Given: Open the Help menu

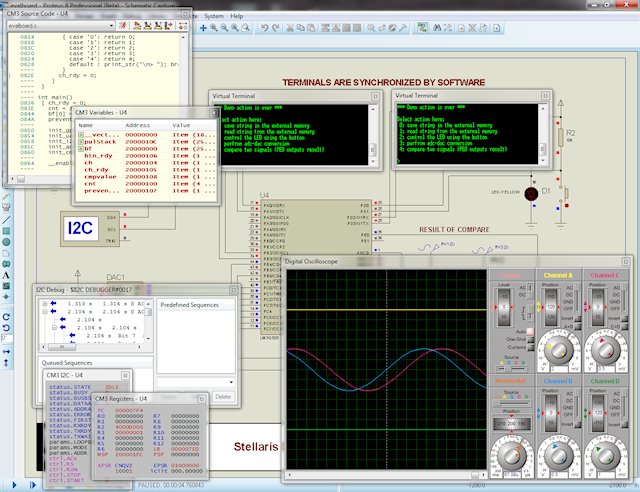Looking at the screenshot, I should click(x=236, y=17).
